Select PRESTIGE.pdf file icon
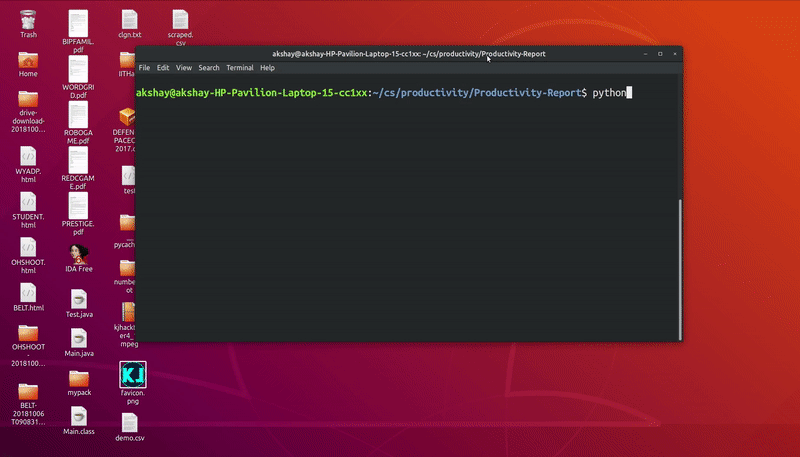The width and height of the screenshot is (800, 457). (x=78, y=206)
